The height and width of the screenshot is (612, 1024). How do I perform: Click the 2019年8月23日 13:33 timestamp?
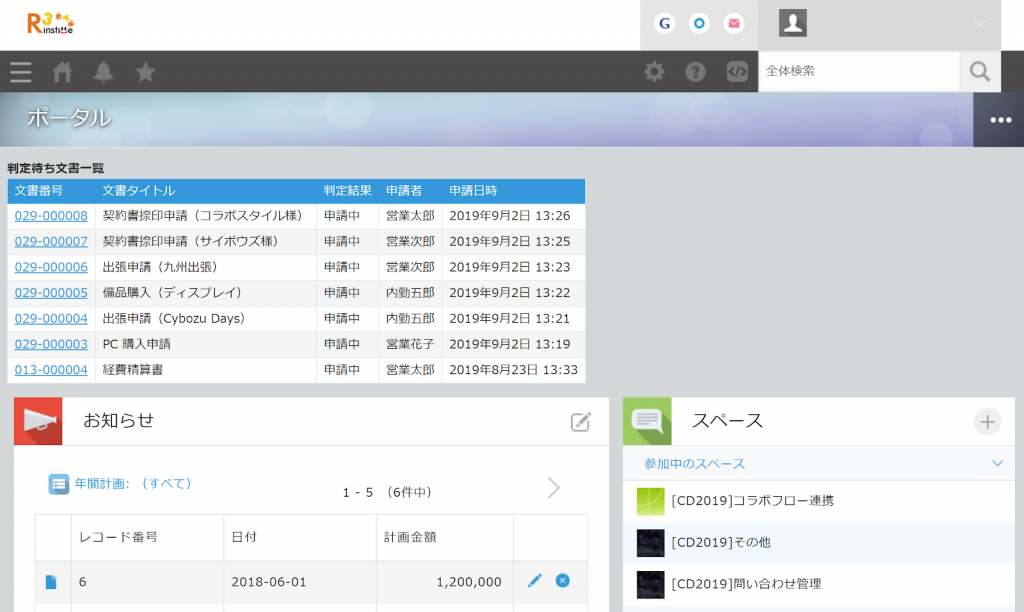(x=513, y=370)
